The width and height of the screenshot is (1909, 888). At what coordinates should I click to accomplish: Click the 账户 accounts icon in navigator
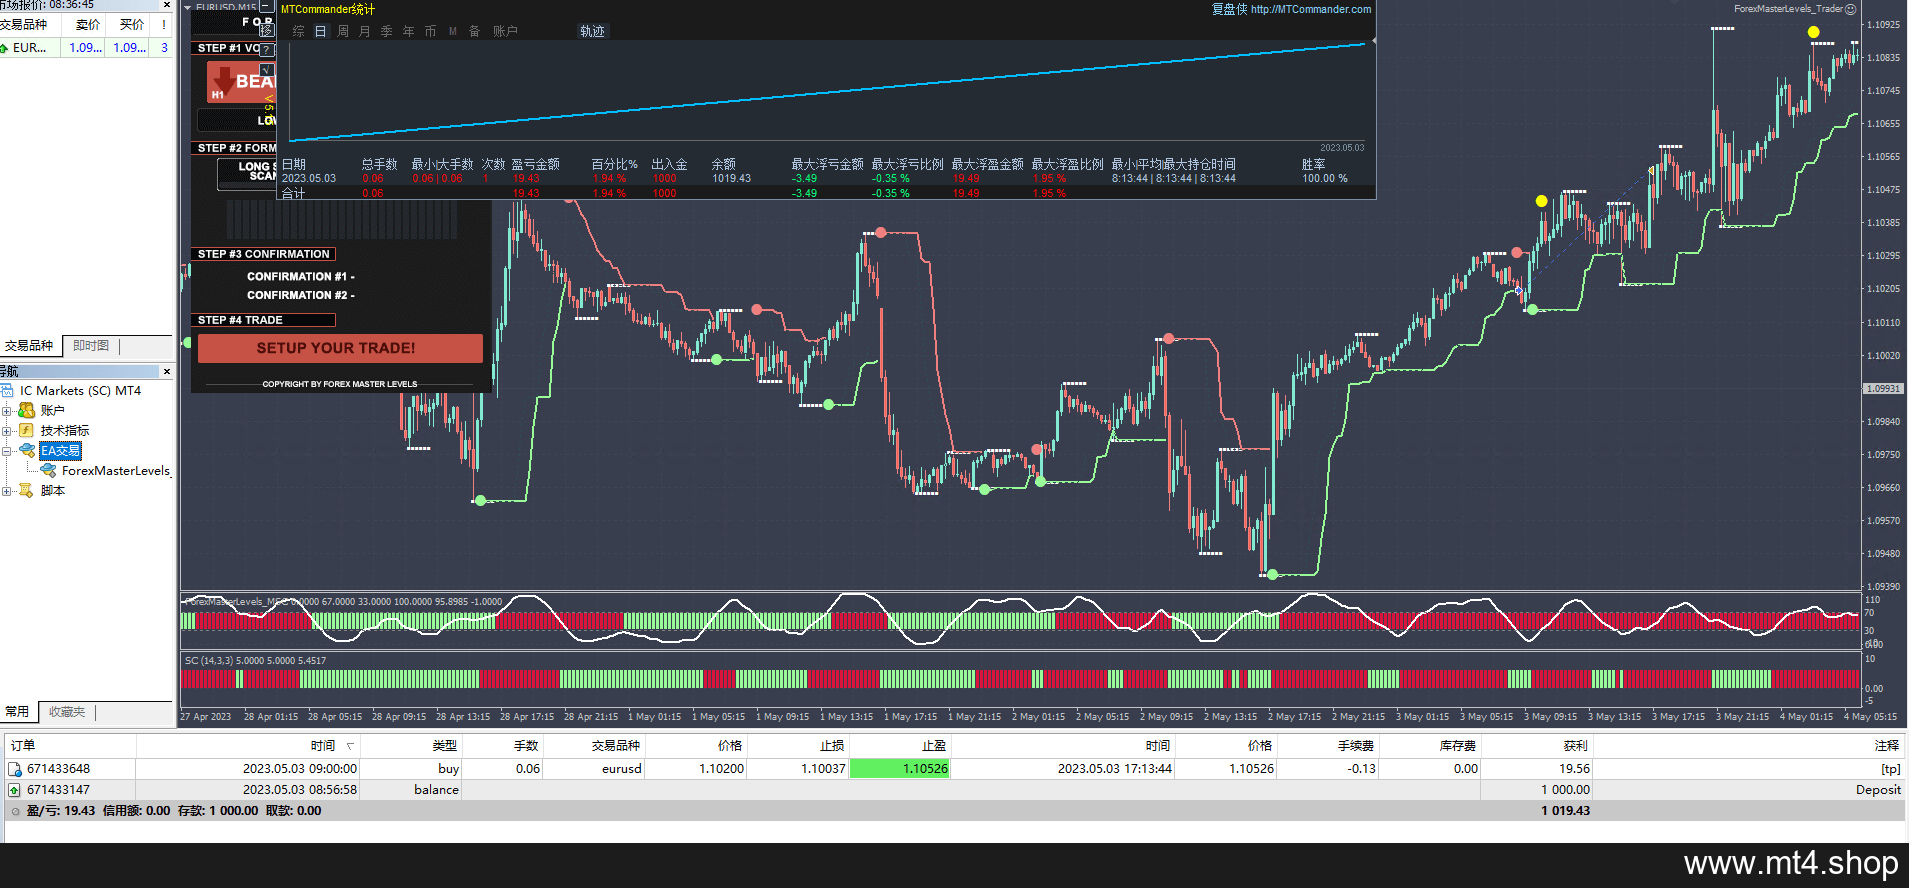(27, 411)
